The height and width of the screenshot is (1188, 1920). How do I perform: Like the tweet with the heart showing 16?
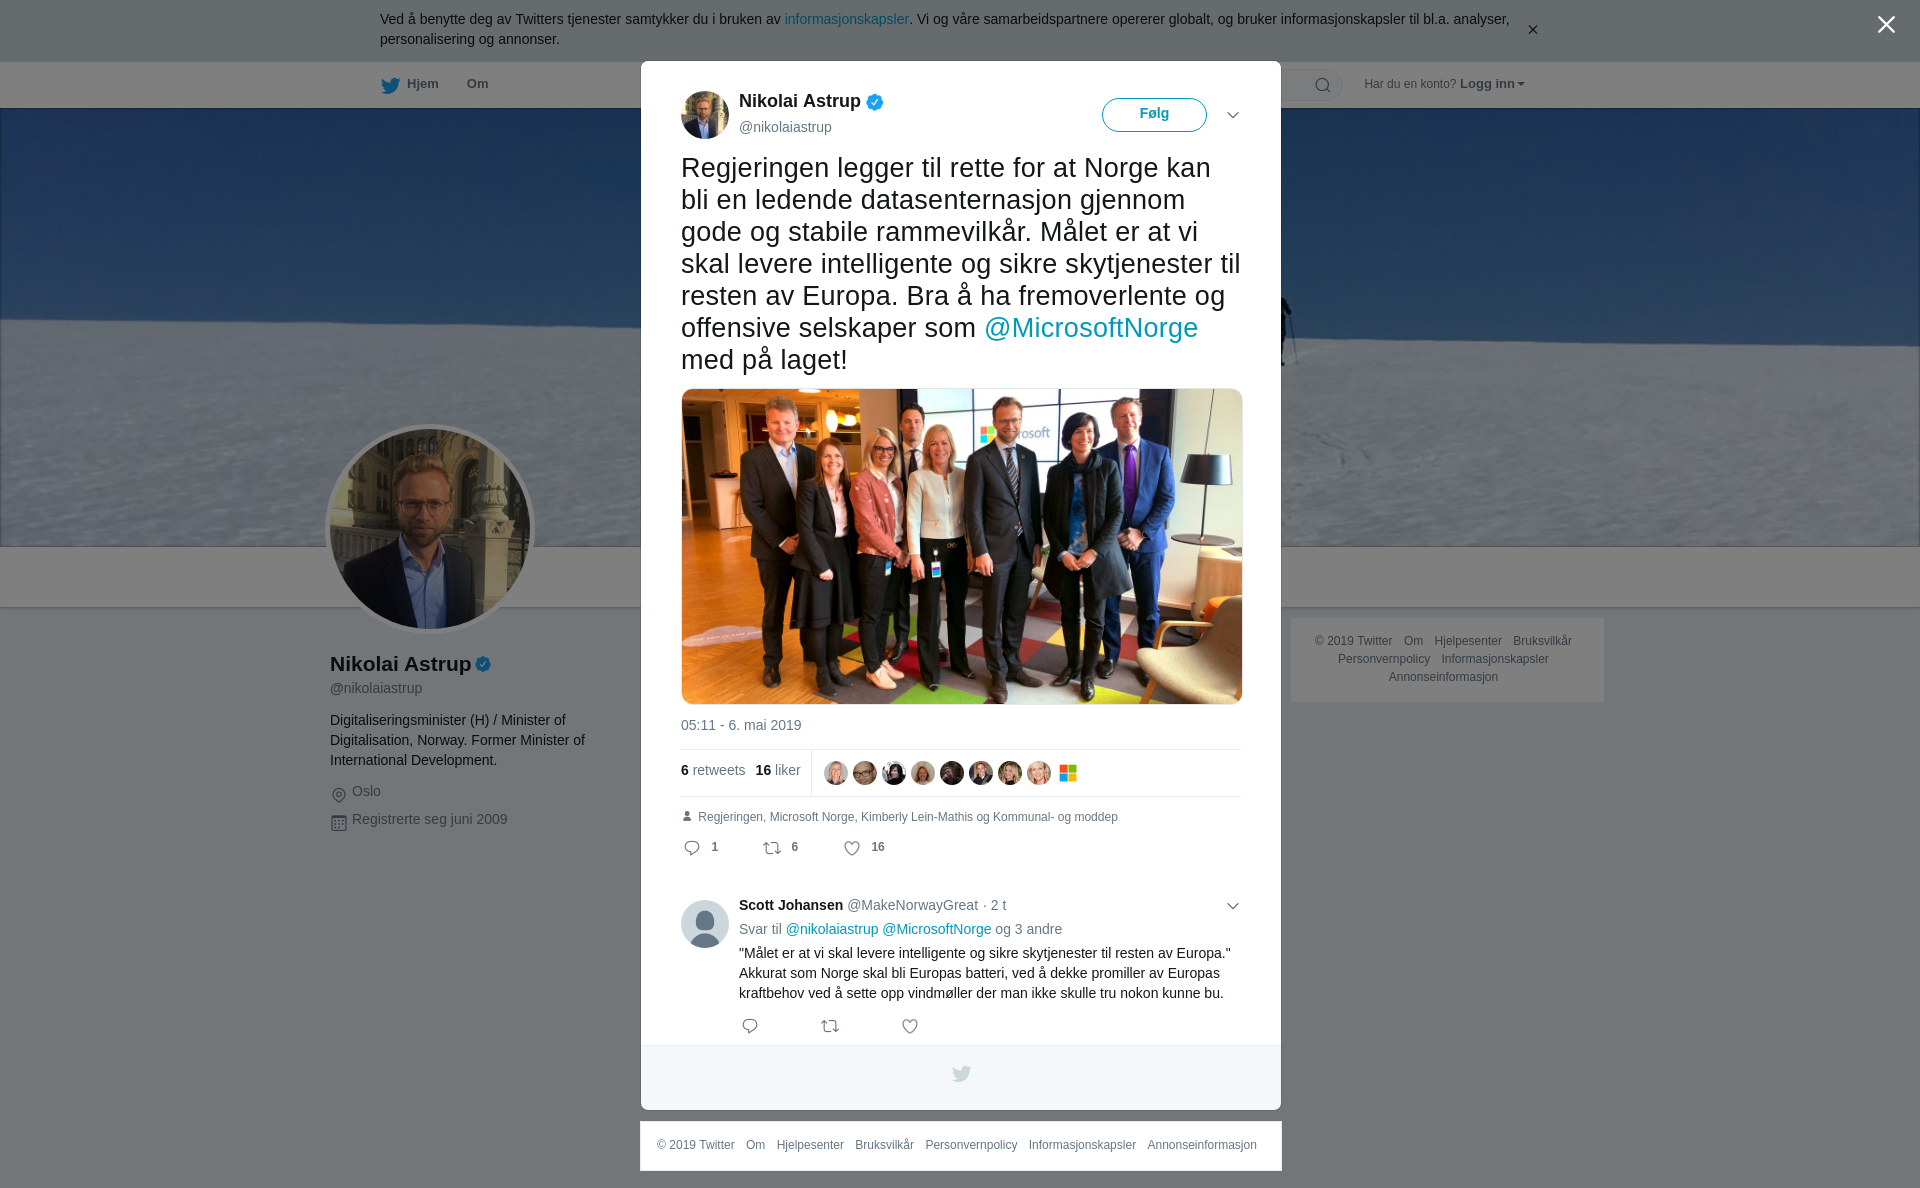click(x=852, y=848)
